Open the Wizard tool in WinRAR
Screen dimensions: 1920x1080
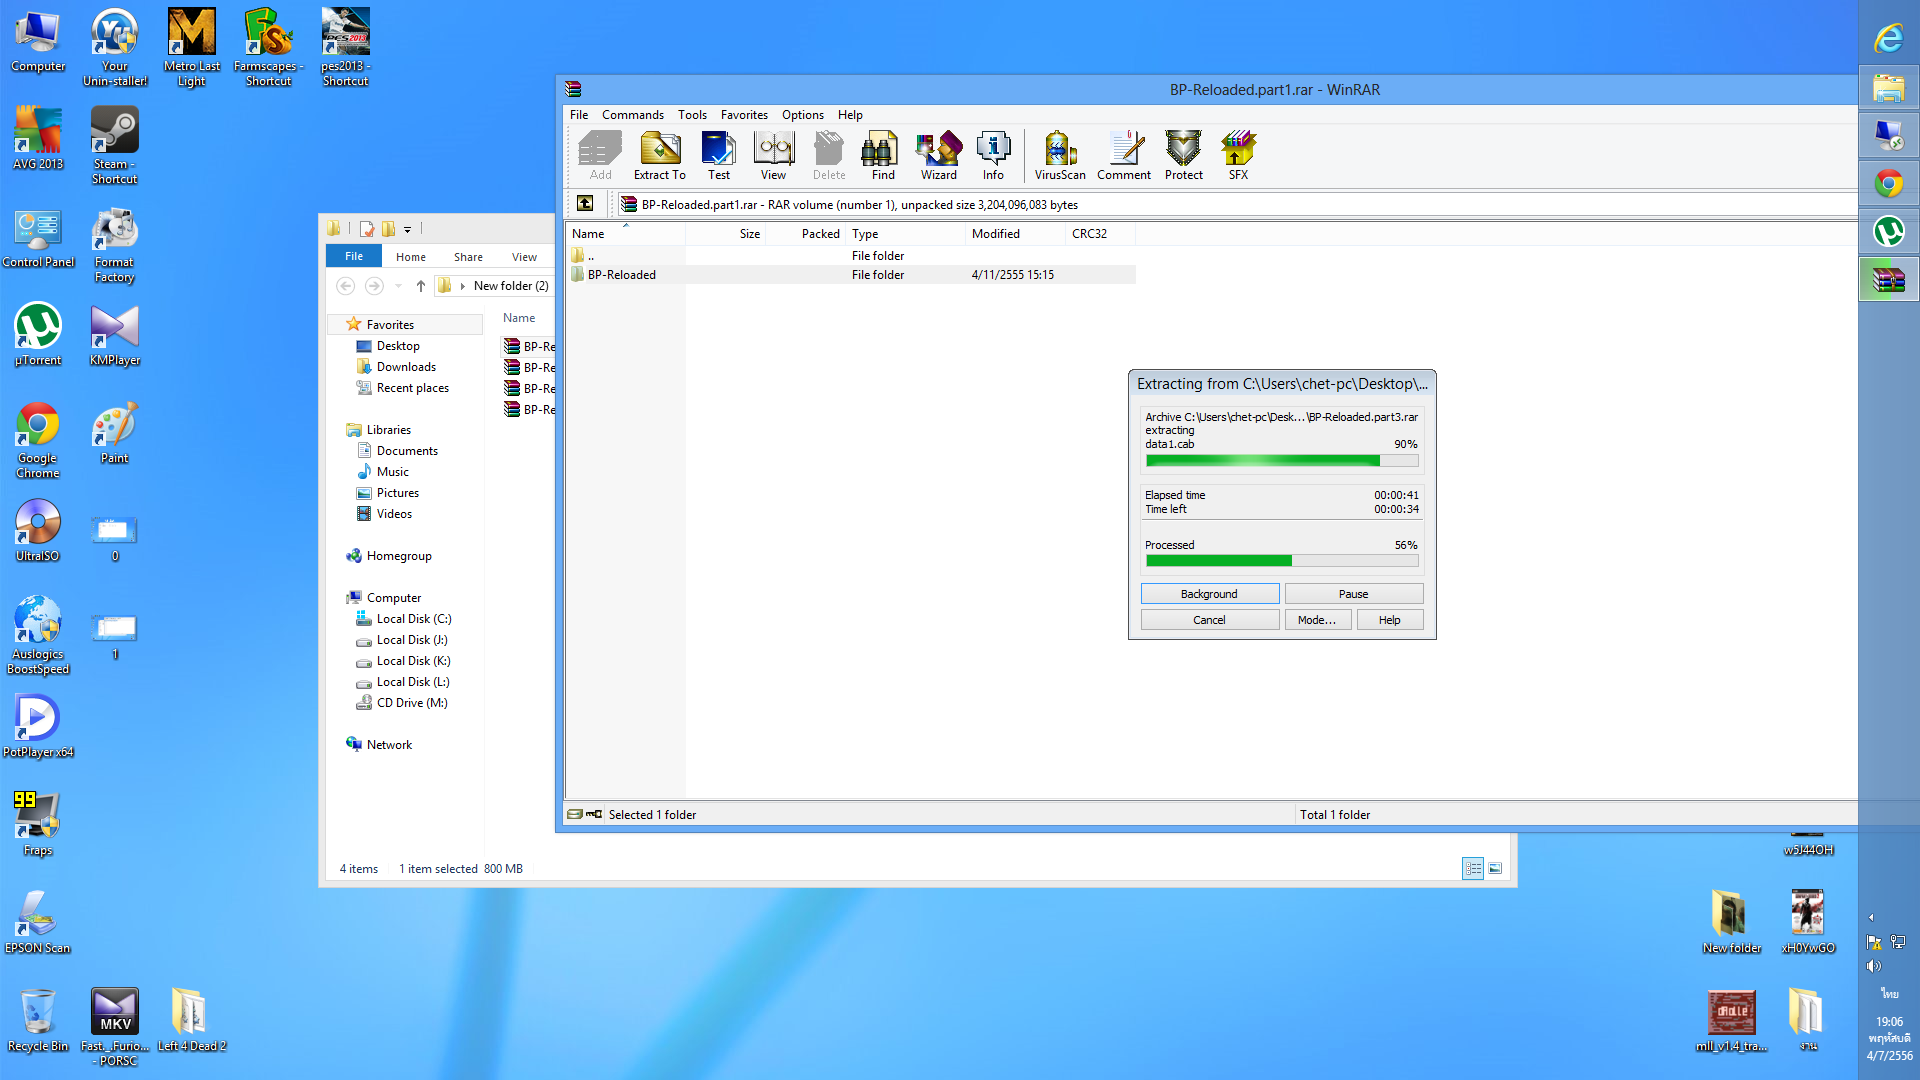pyautogui.click(x=938, y=155)
